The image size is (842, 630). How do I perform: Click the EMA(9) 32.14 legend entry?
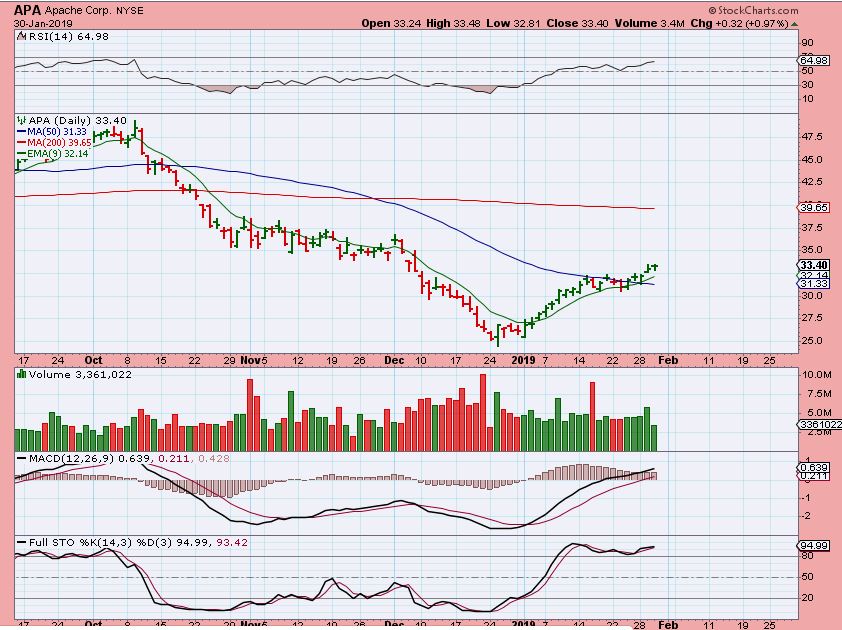tap(53, 154)
